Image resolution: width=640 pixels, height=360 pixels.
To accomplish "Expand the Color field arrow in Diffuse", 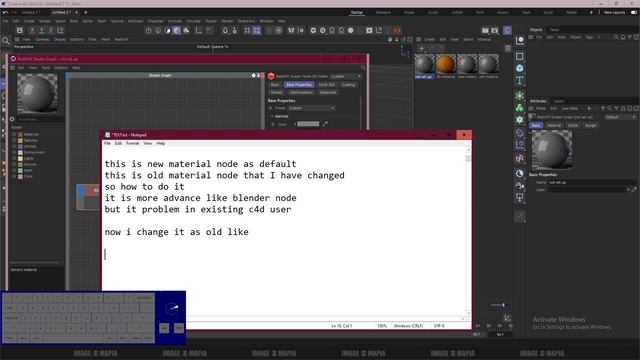I will coord(295,124).
